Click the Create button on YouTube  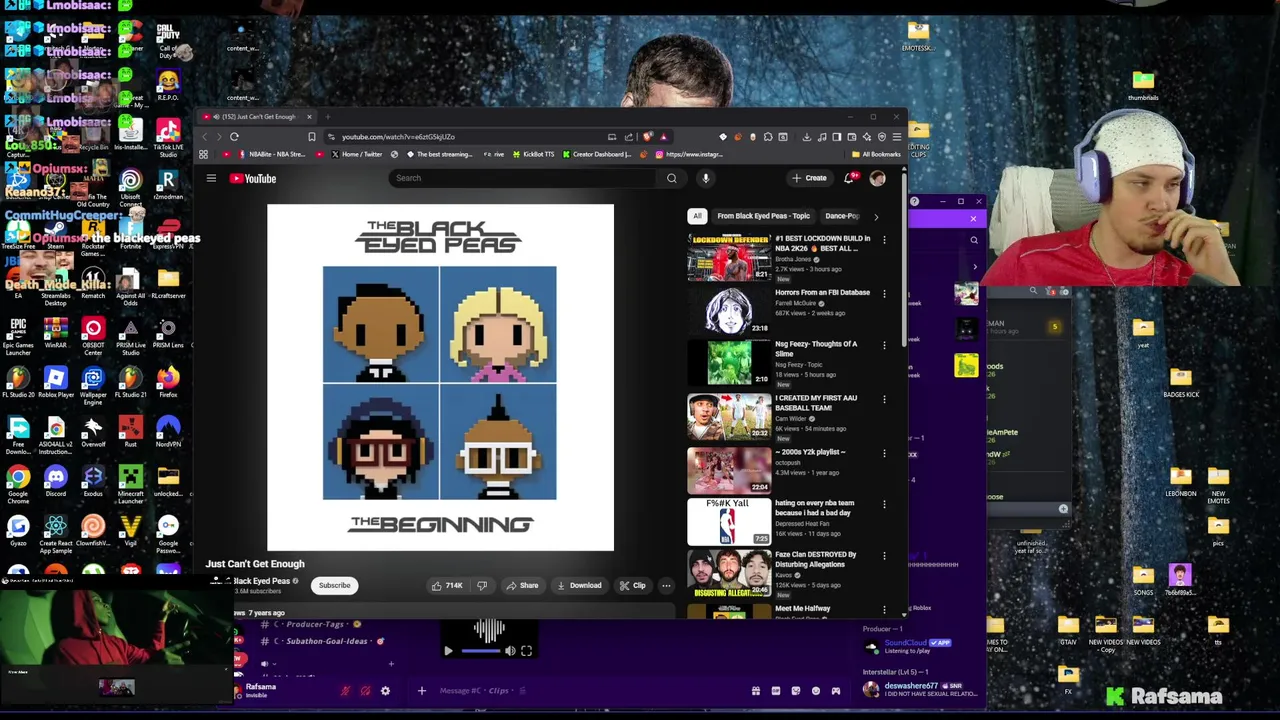coord(810,178)
